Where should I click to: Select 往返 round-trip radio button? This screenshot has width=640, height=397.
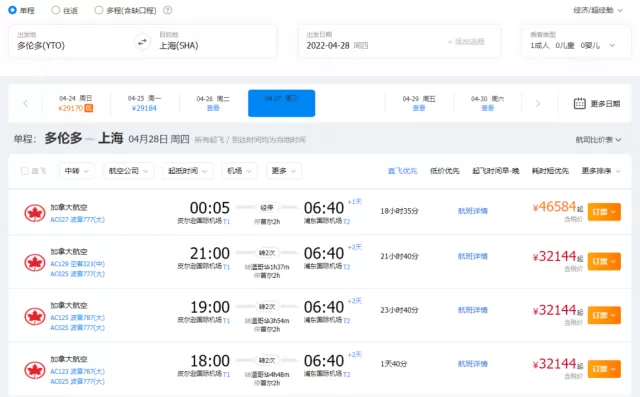(x=56, y=10)
